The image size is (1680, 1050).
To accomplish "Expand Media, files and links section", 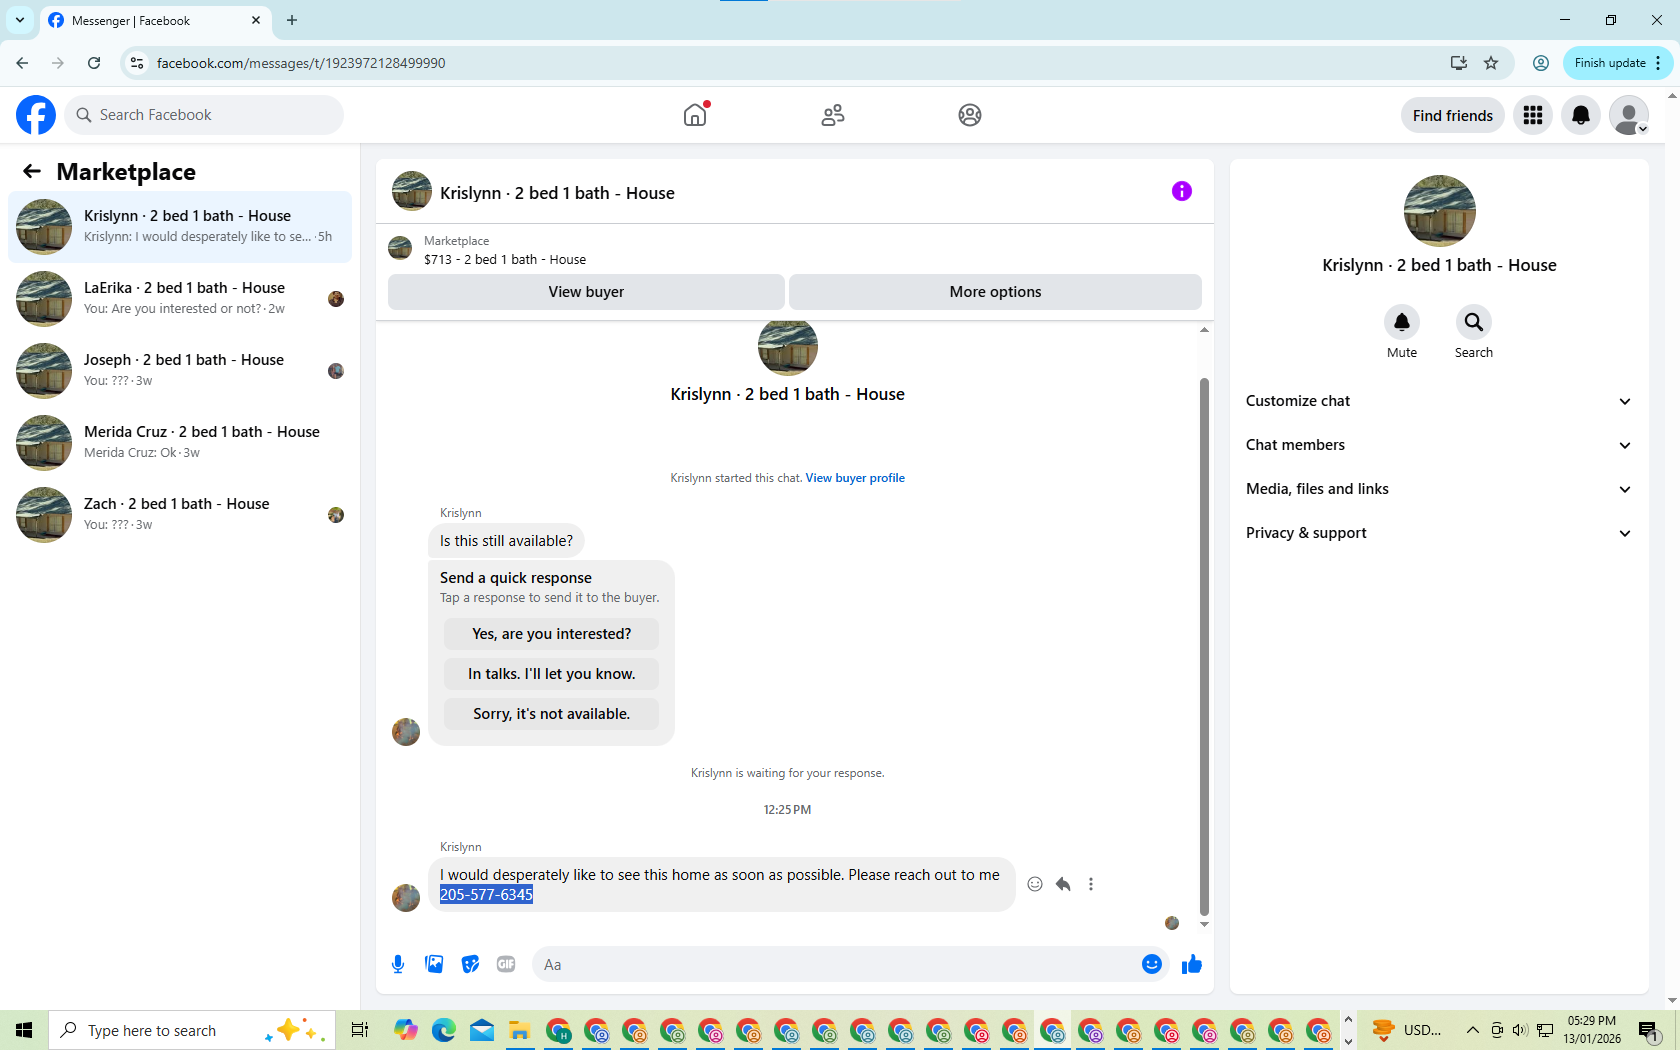I will click(1439, 489).
